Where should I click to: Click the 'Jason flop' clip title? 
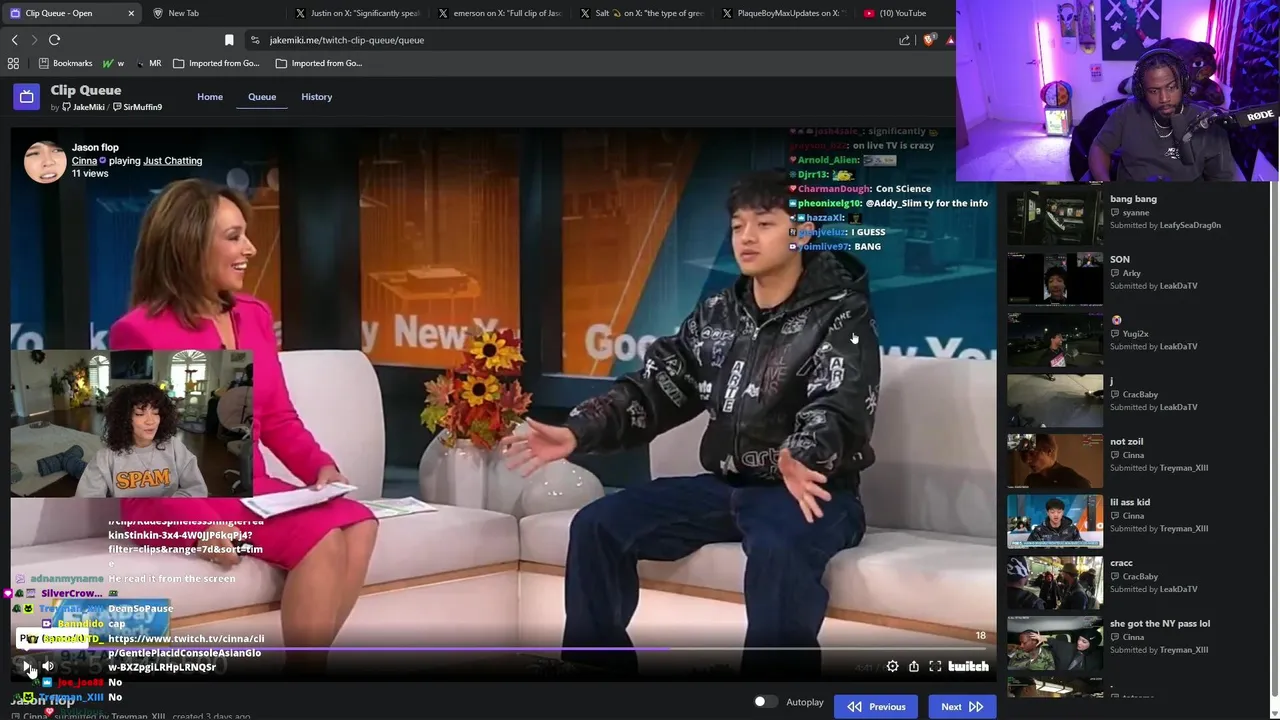tap(95, 147)
